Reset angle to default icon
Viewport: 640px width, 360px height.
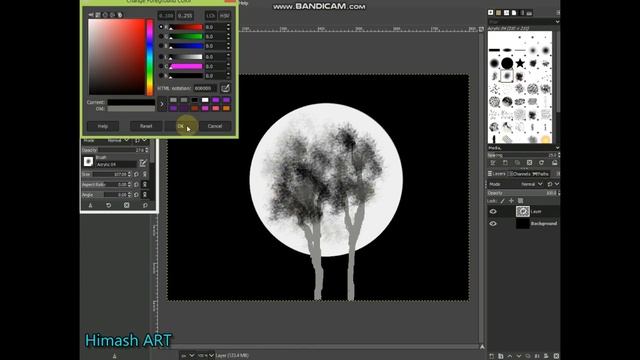click(137, 195)
